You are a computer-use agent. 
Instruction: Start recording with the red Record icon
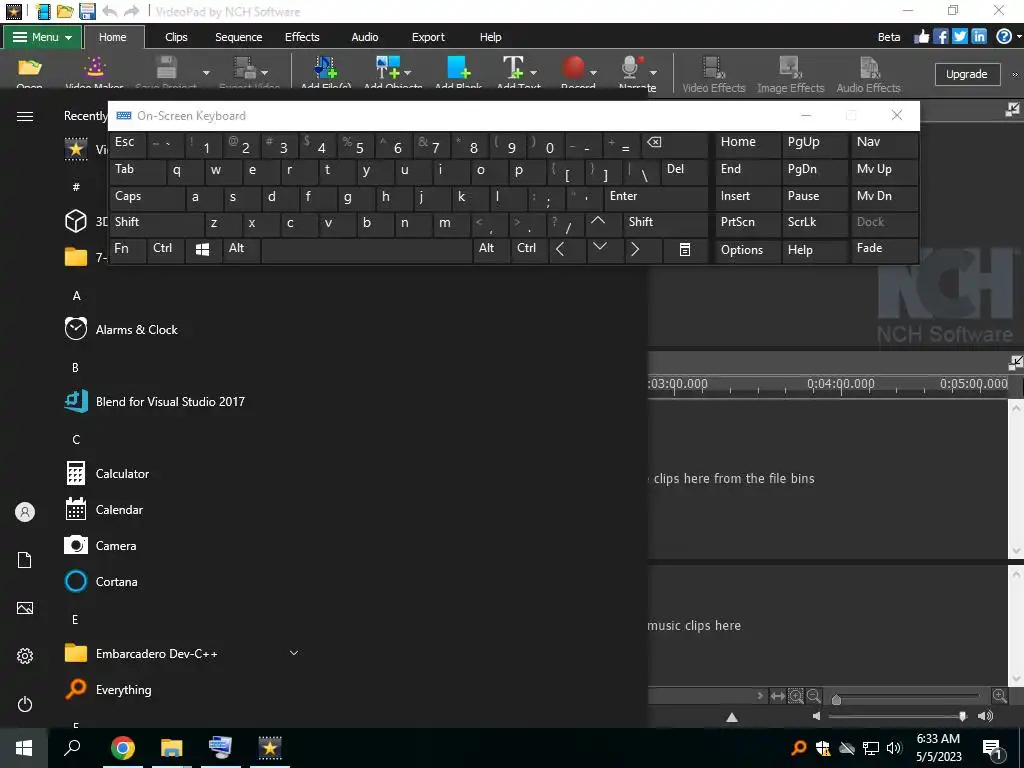pyautogui.click(x=573, y=67)
